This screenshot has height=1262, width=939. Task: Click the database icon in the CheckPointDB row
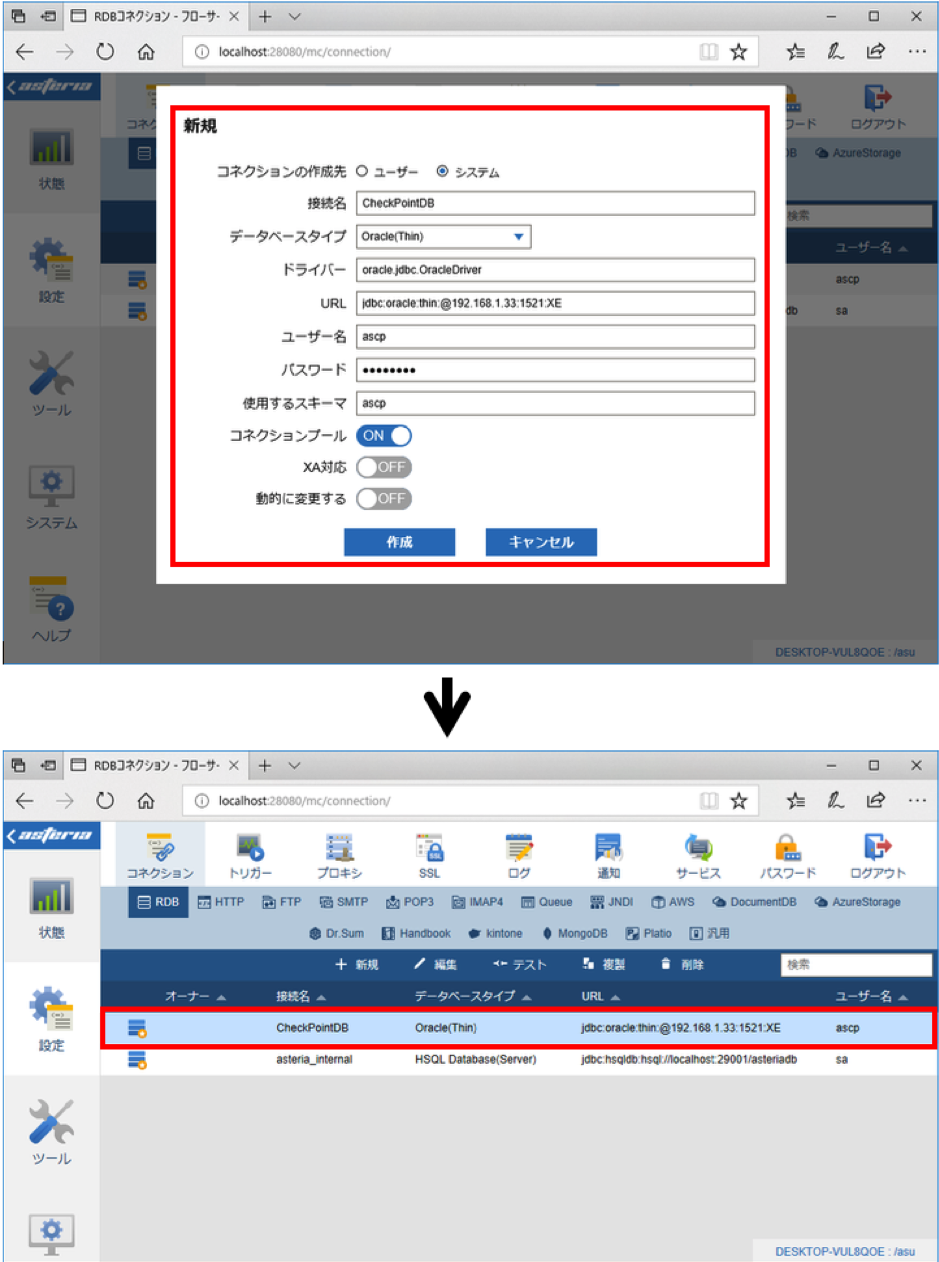point(137,1027)
